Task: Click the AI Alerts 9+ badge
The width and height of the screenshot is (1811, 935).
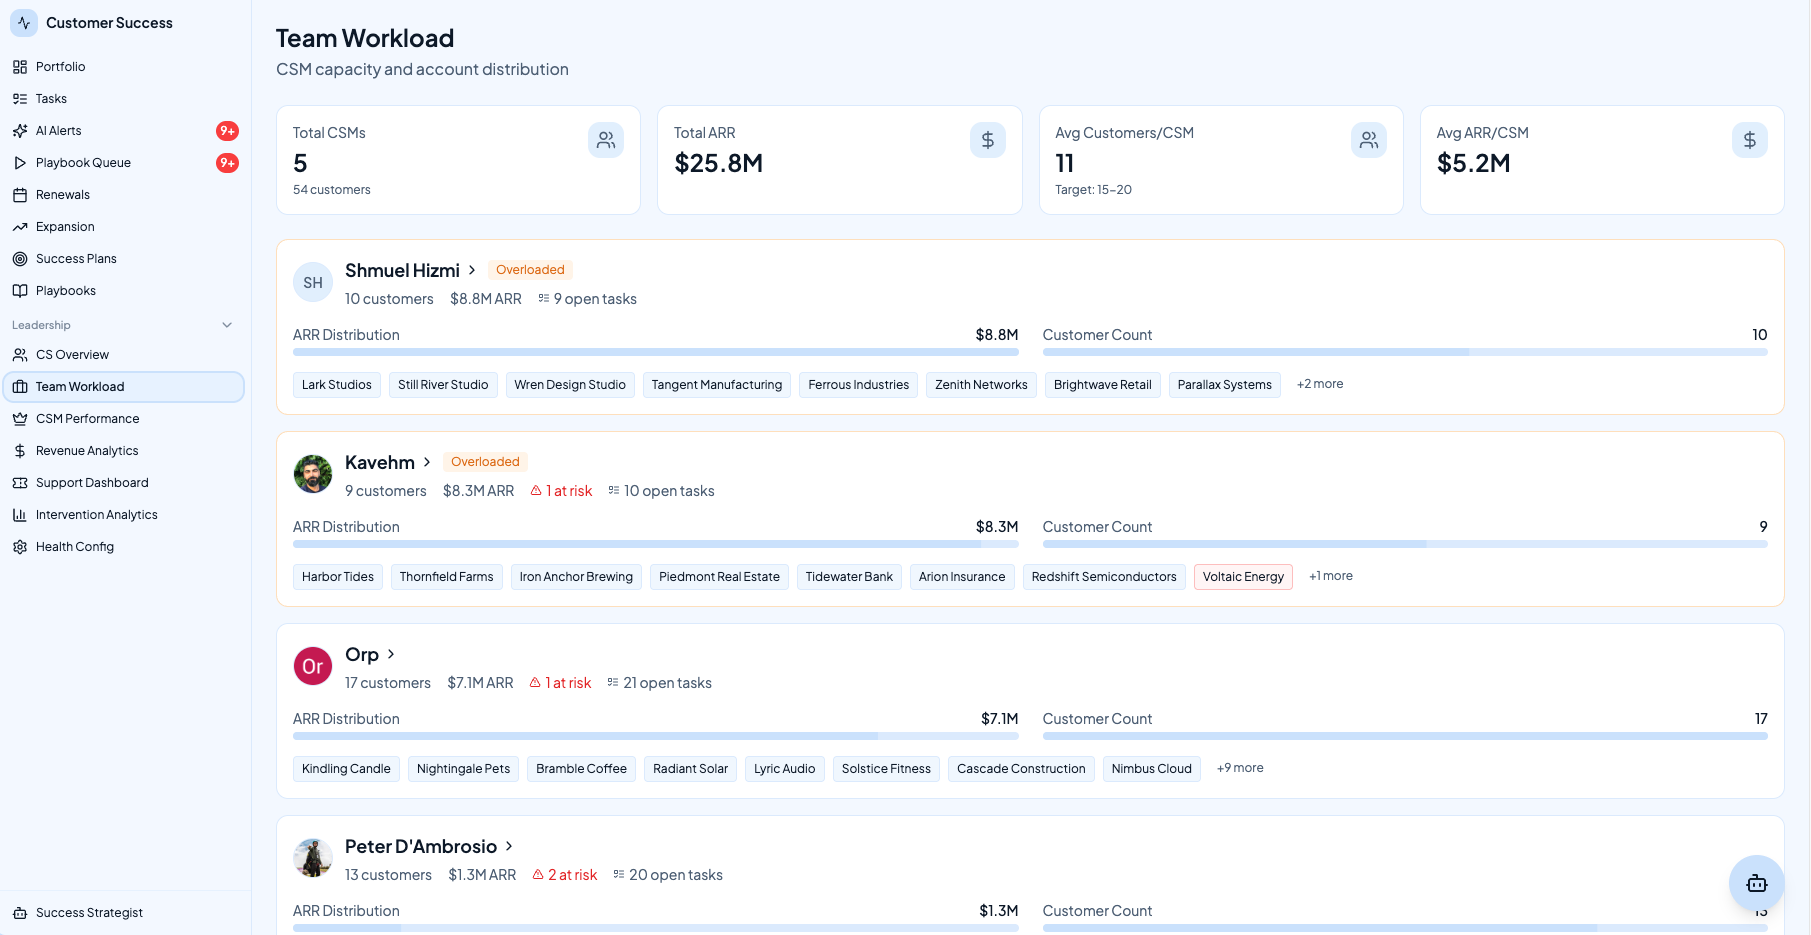Action: click(228, 131)
